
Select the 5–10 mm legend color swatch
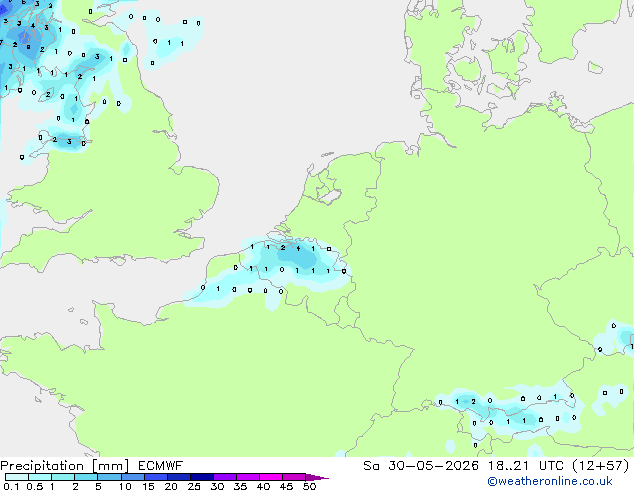tap(109, 477)
